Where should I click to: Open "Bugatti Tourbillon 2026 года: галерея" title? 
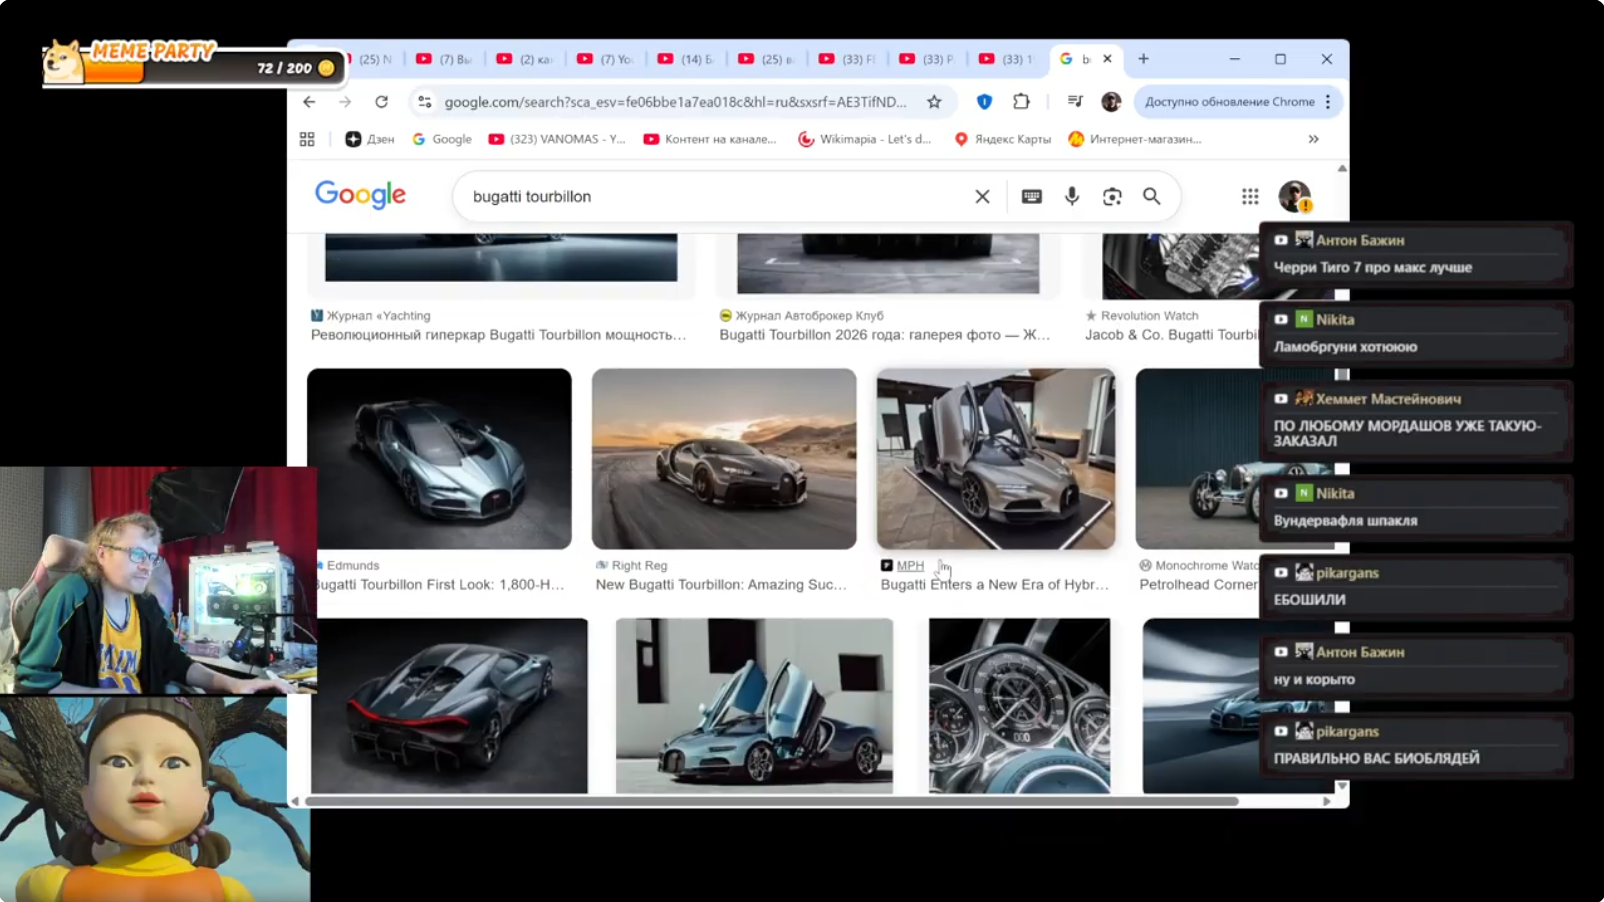885,335
